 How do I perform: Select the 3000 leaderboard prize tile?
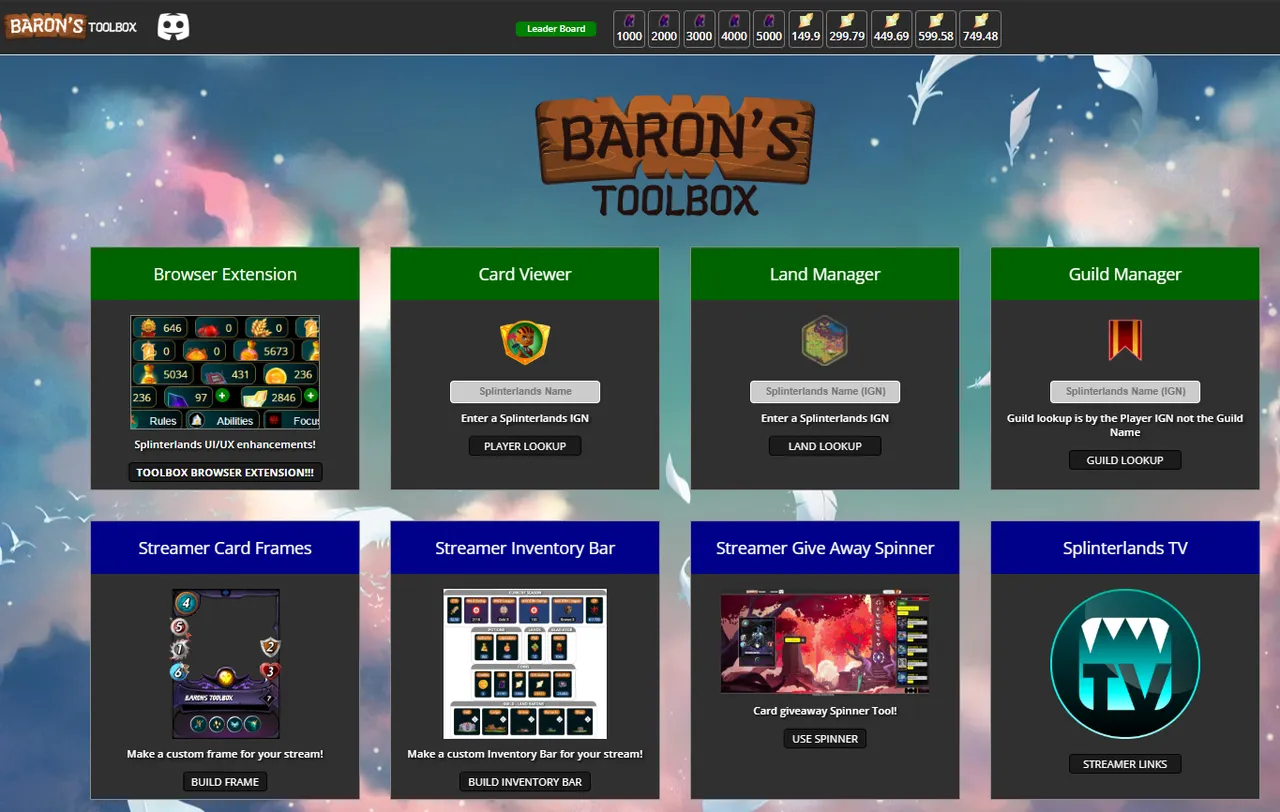[x=699, y=29]
